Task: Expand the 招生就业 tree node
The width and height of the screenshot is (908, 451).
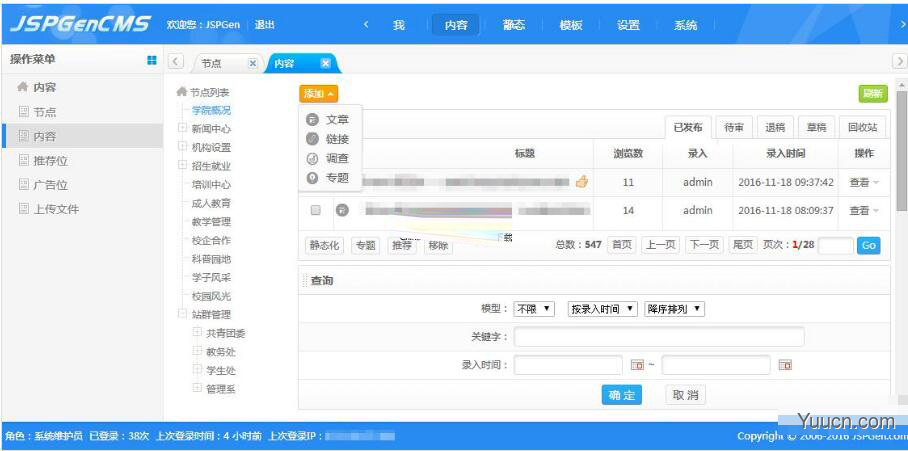Action: pos(182,165)
